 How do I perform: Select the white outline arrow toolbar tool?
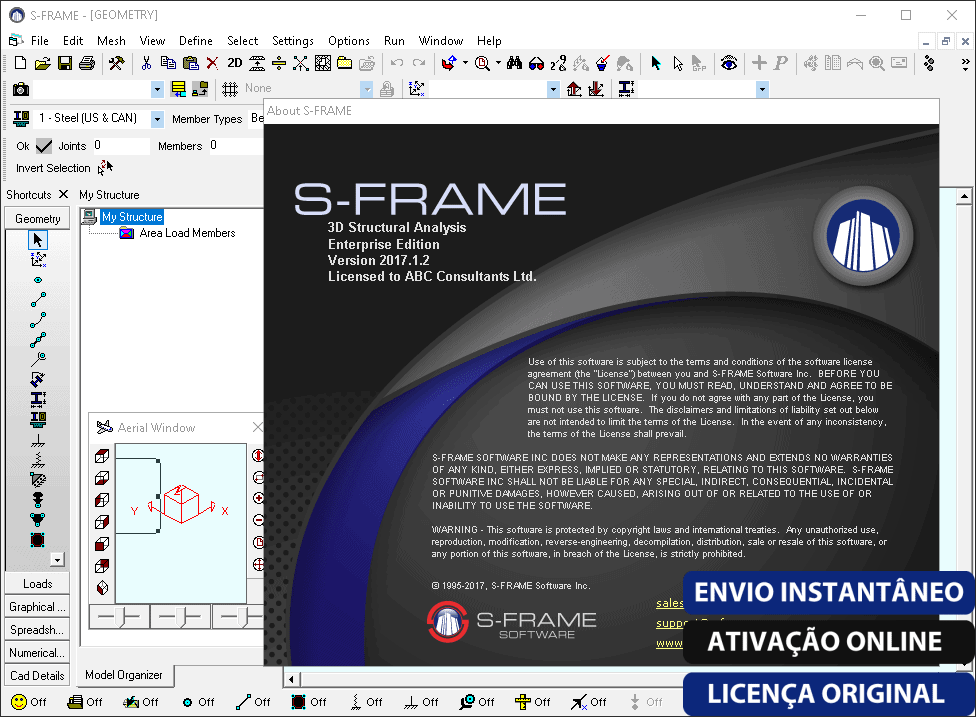pyautogui.click(x=678, y=63)
